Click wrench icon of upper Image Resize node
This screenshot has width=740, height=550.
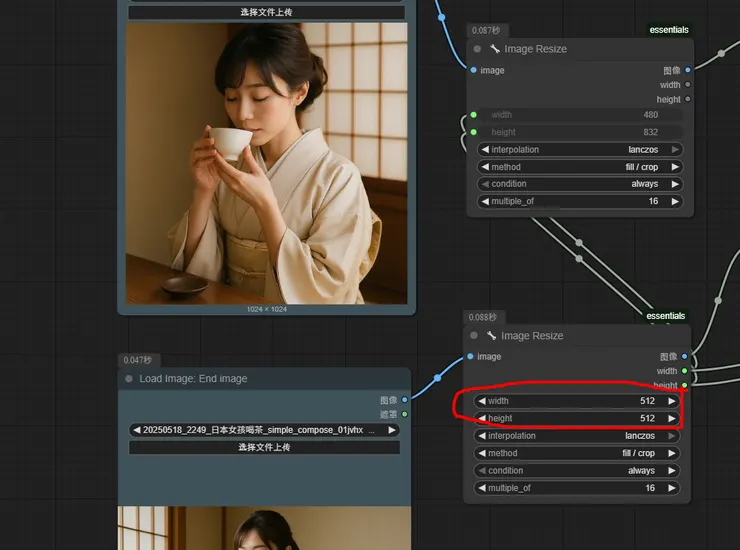(x=495, y=49)
